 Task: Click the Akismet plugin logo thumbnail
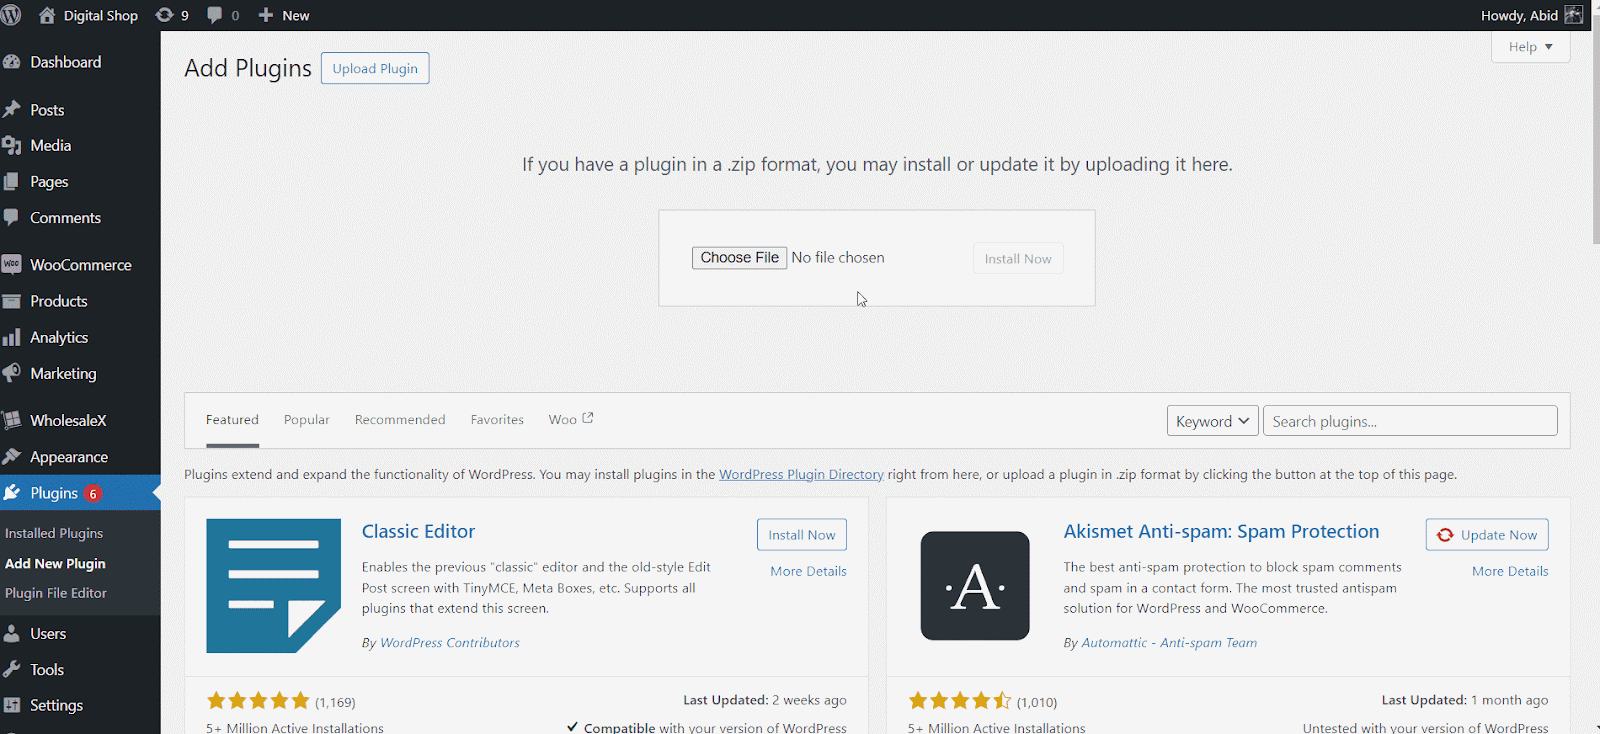(975, 586)
